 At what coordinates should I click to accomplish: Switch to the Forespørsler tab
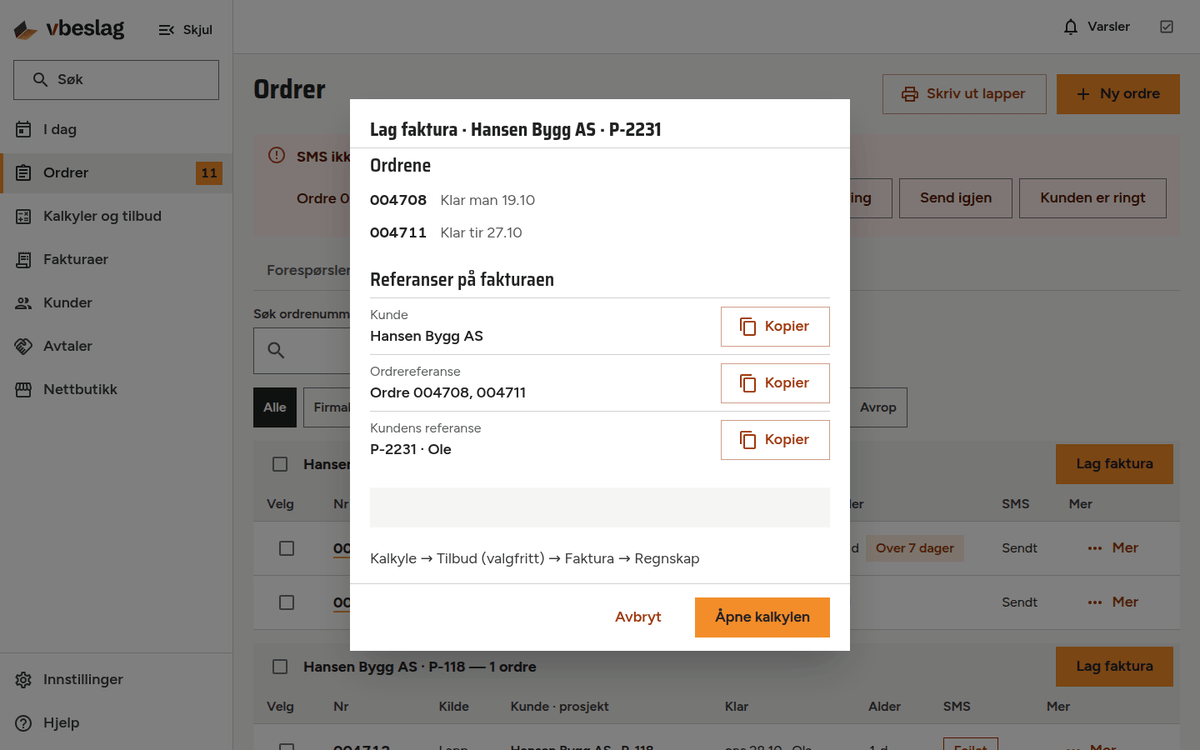(x=308, y=270)
